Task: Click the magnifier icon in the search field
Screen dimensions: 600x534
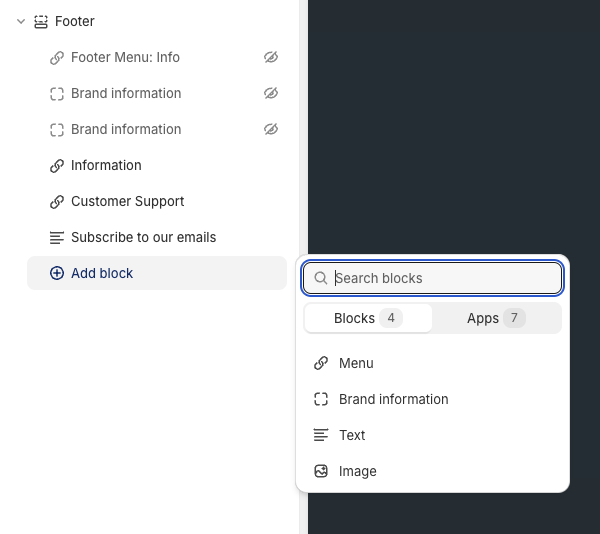Action: 321,278
